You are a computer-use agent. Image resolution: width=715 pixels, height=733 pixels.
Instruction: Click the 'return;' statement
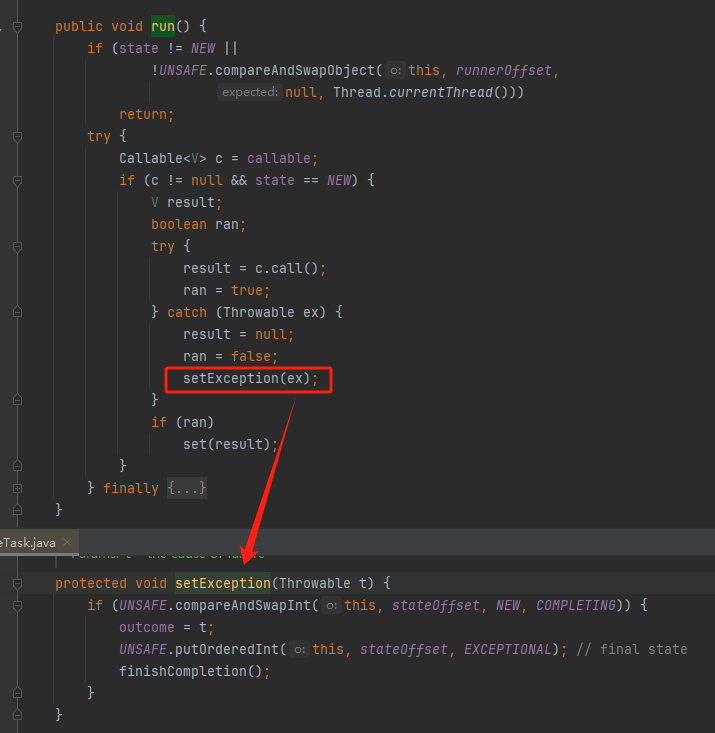146,114
